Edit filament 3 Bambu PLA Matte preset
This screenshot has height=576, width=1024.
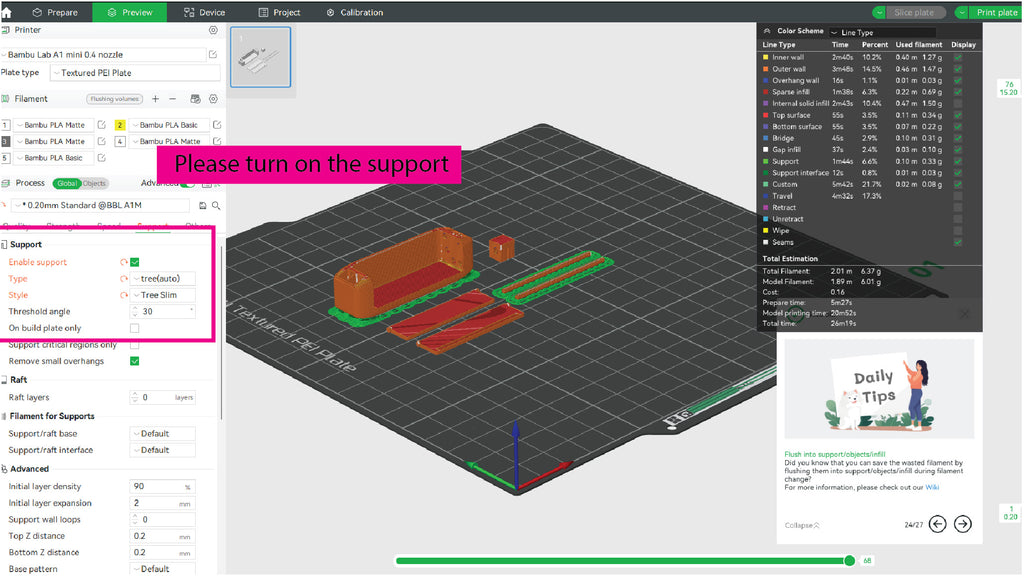(101, 141)
